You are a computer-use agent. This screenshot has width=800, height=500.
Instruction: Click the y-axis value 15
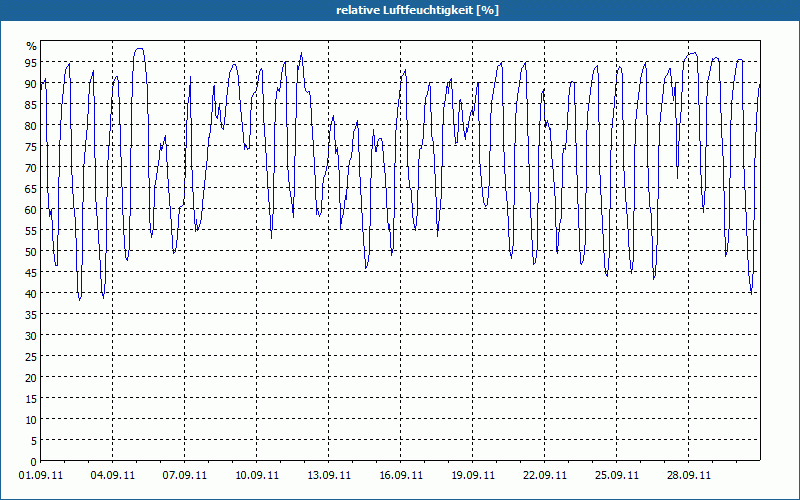pos(31,398)
